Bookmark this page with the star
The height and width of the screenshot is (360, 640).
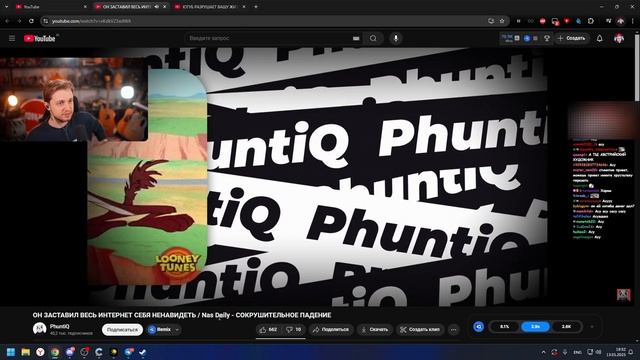tap(502, 21)
